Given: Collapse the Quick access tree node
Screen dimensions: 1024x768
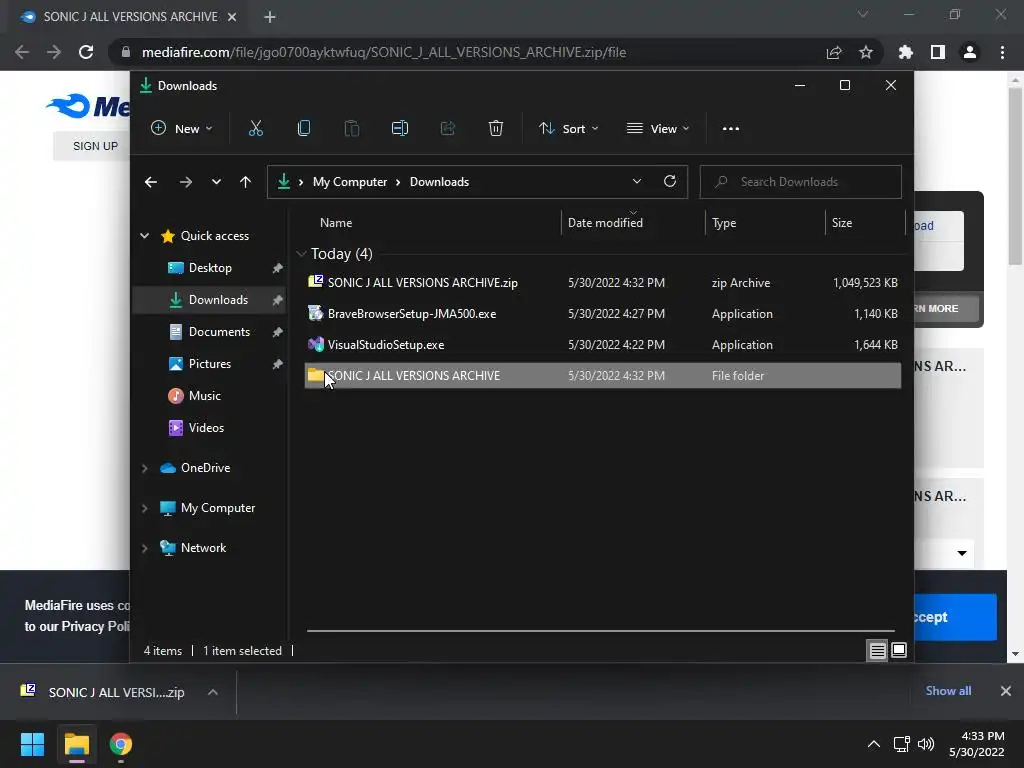Looking at the screenshot, I should [x=144, y=236].
